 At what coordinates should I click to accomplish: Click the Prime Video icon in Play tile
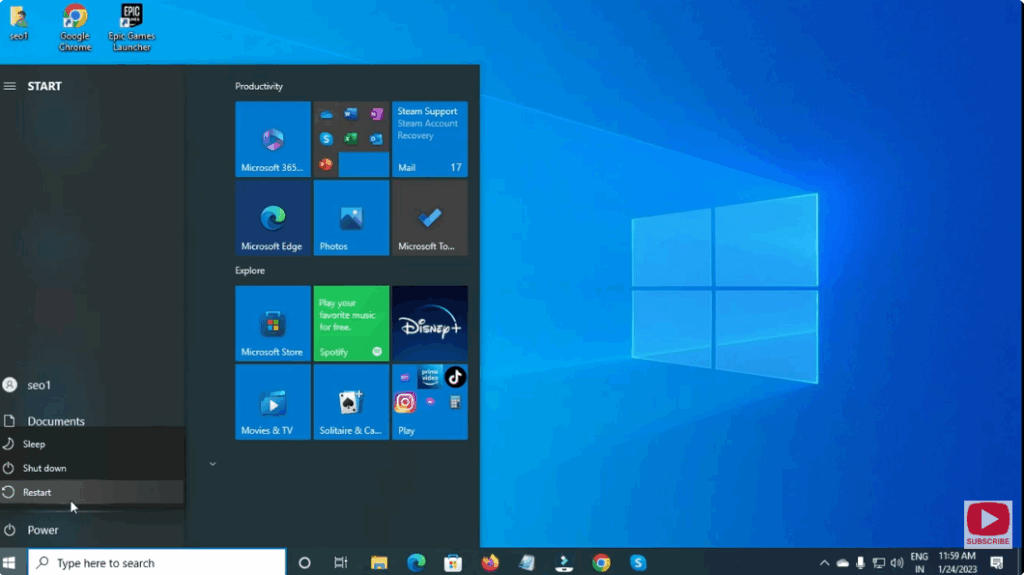tap(430, 377)
